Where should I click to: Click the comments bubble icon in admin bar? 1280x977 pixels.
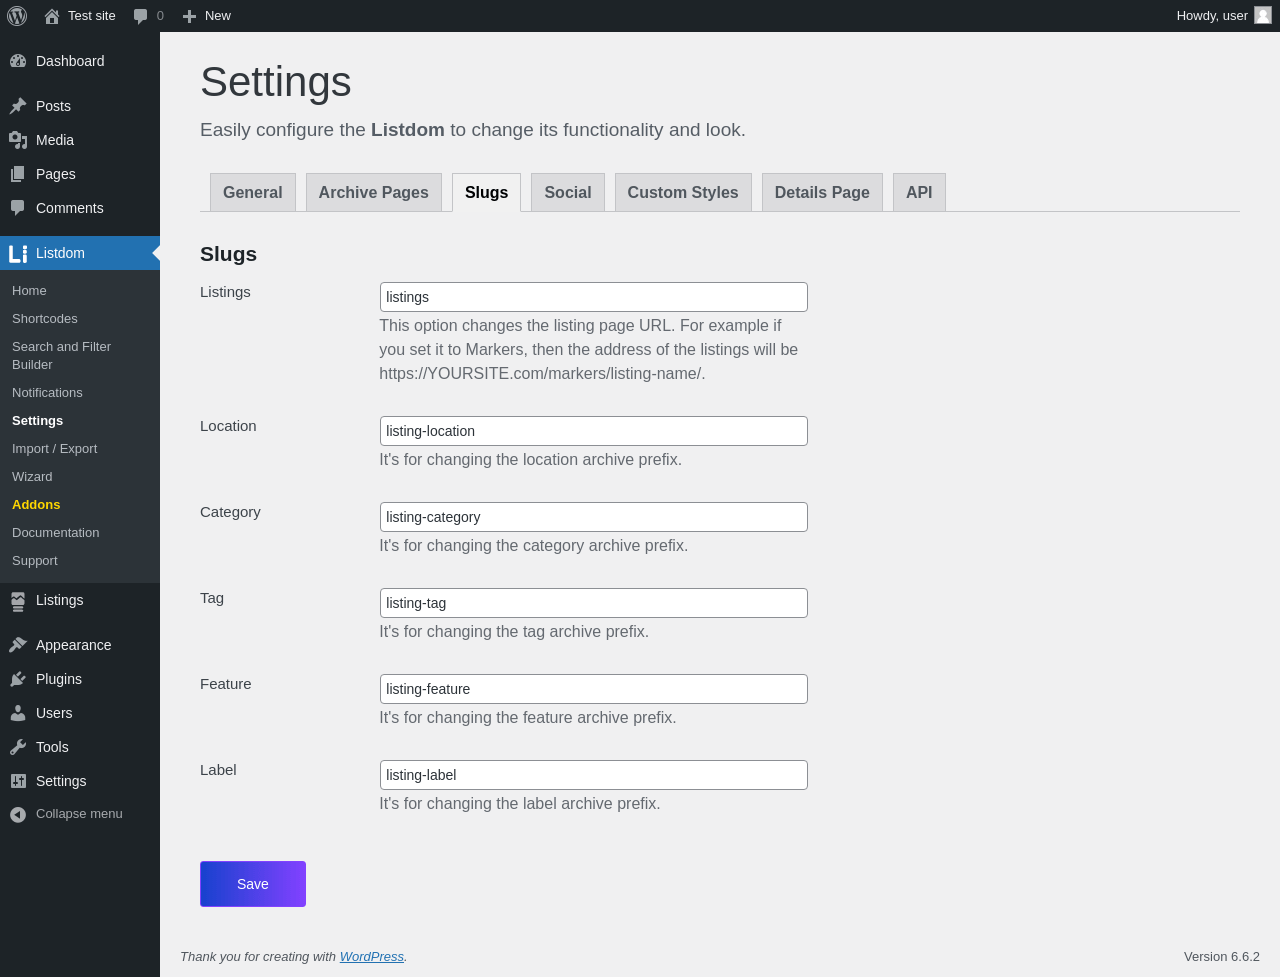pos(141,16)
